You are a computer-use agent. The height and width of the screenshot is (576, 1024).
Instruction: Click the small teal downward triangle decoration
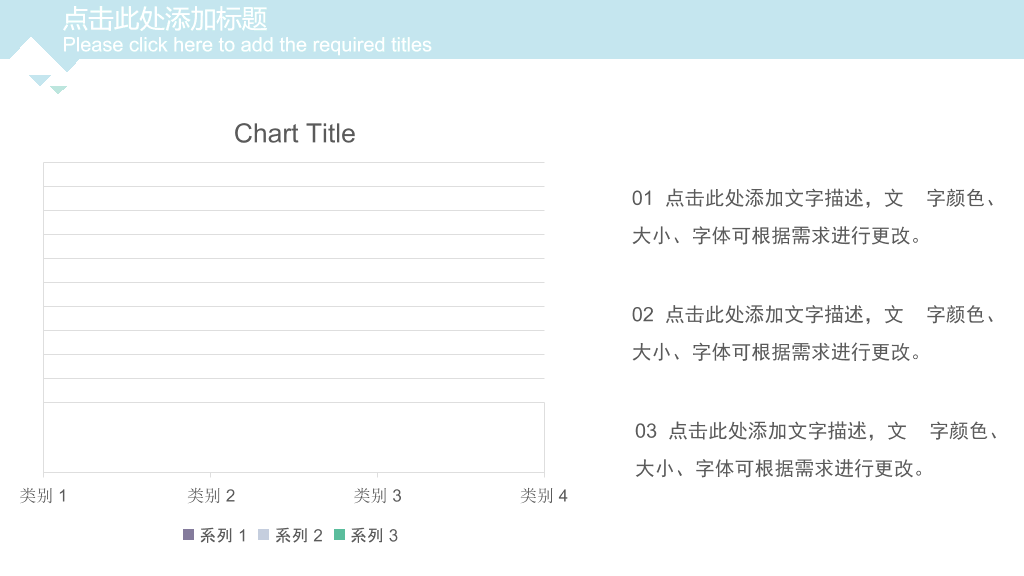tap(59, 90)
